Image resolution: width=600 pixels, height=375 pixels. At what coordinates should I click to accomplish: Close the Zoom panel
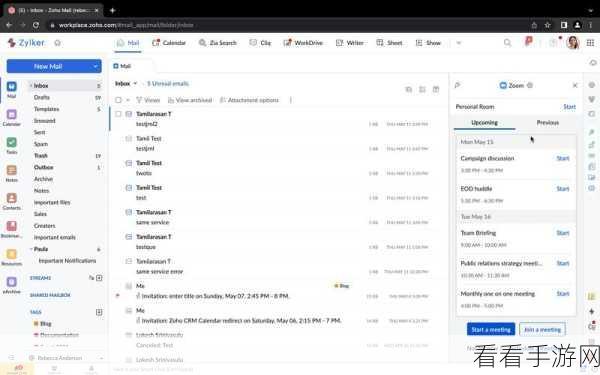pyautogui.click(x=575, y=85)
